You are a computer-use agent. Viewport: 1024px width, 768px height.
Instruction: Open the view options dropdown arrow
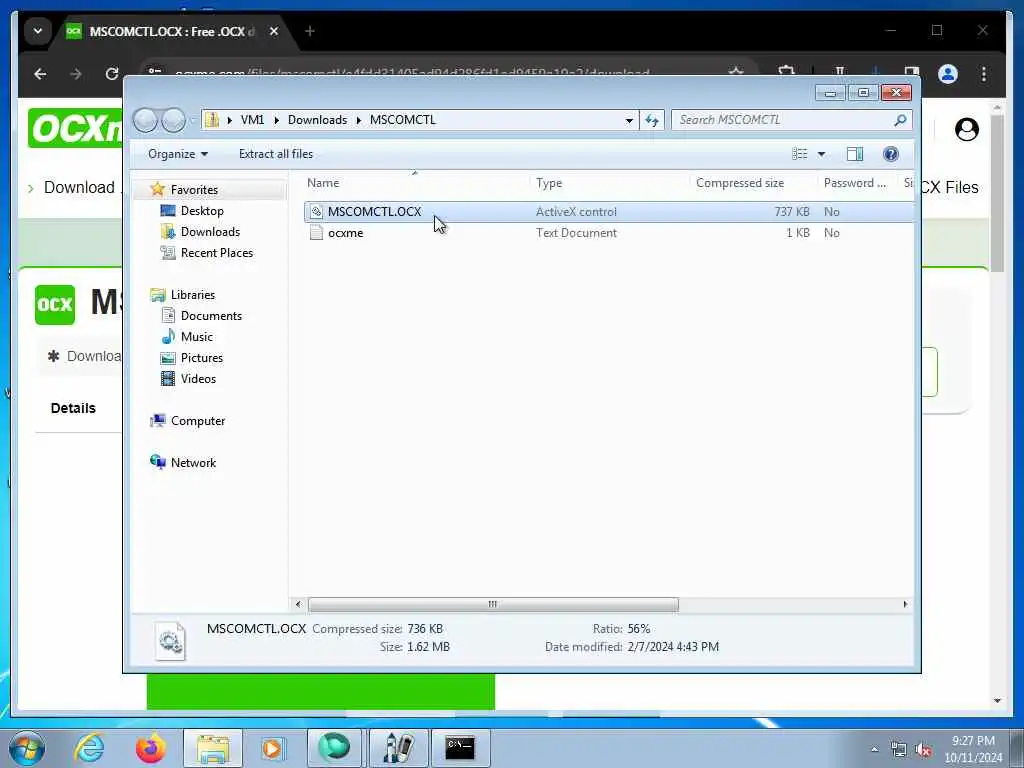pos(822,154)
